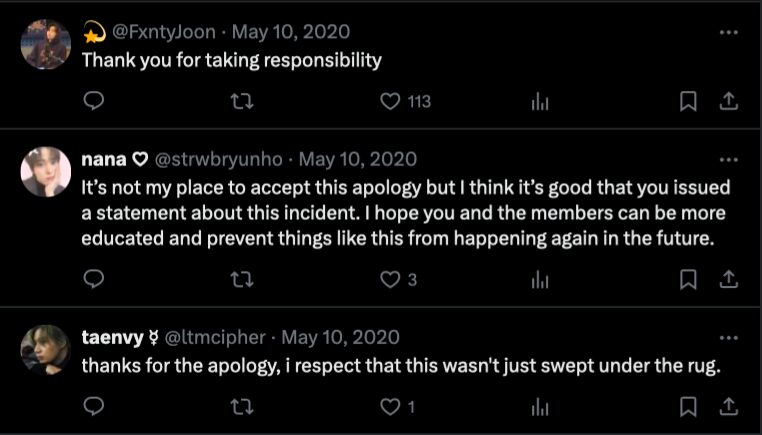Reply to the FxntyJoon tweet
This screenshot has width=762, height=435.
(93, 100)
